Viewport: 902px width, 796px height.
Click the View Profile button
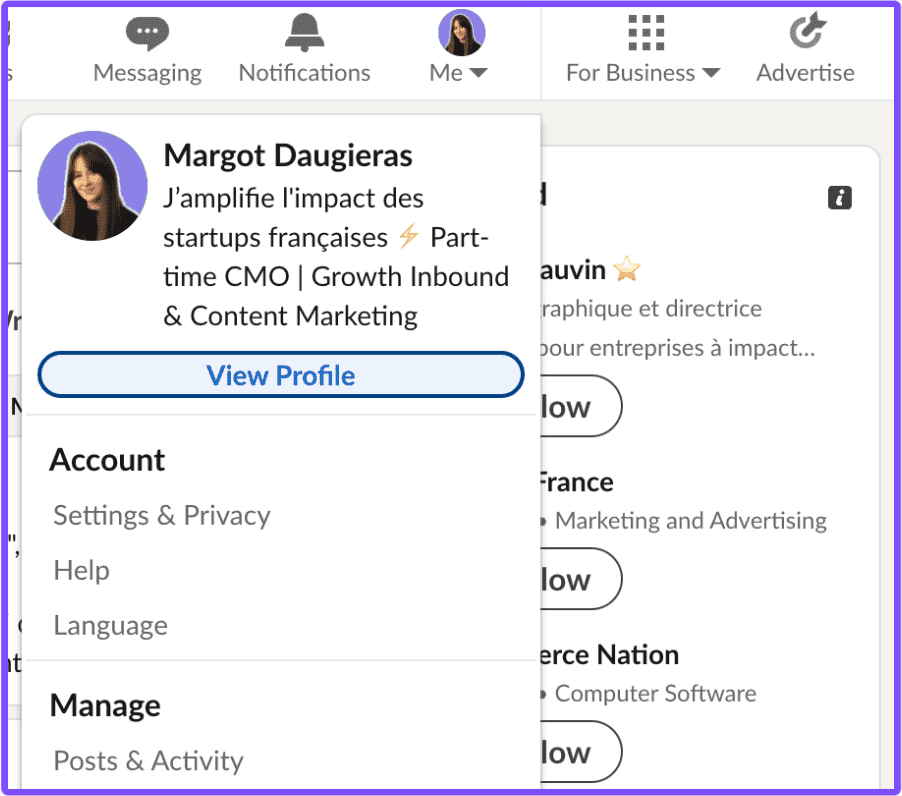coord(281,374)
